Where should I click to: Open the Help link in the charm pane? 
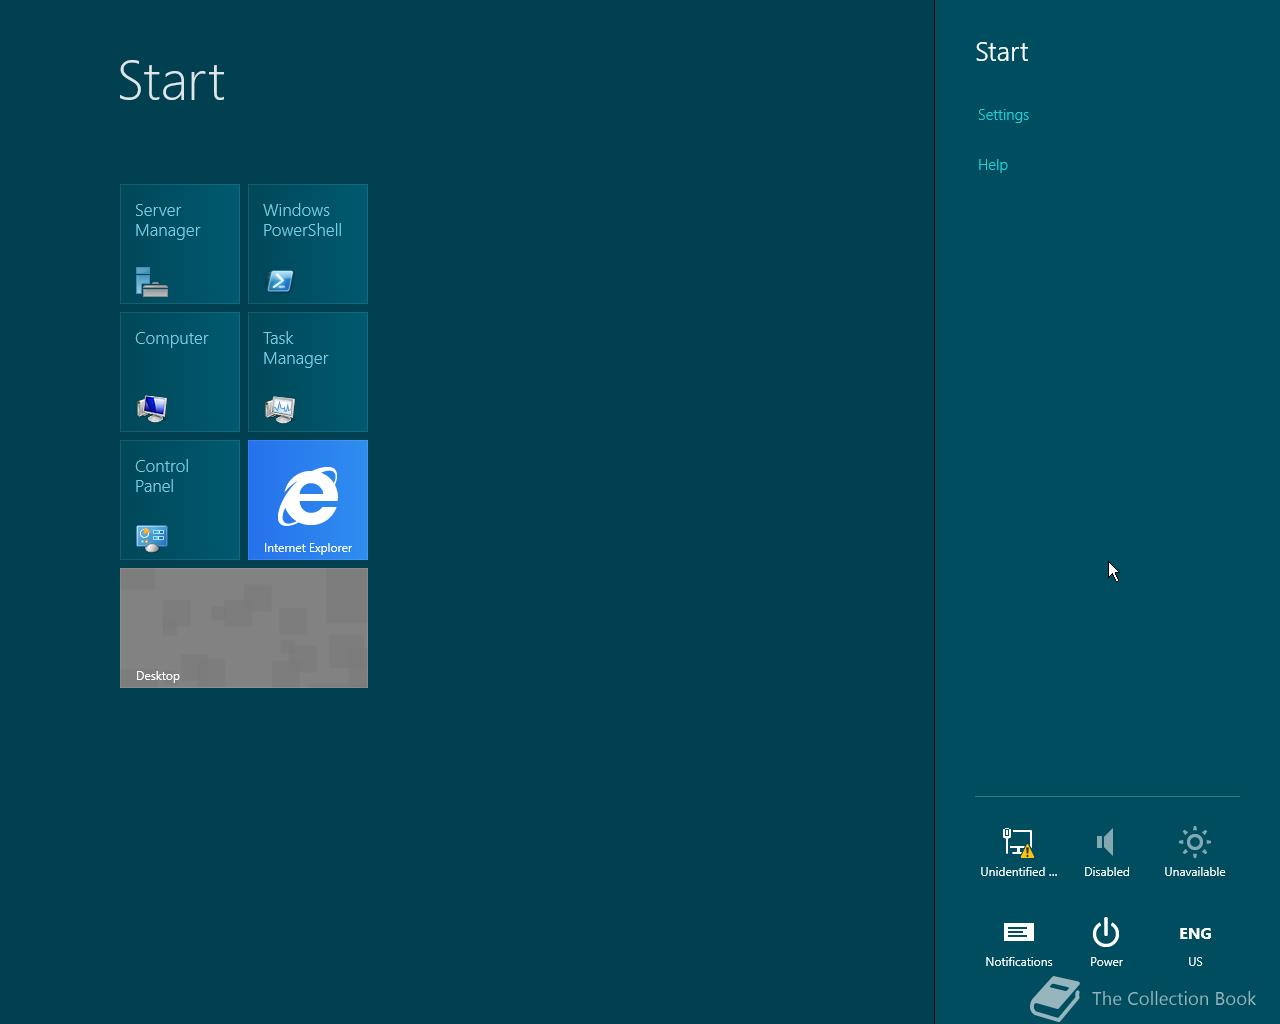click(992, 165)
